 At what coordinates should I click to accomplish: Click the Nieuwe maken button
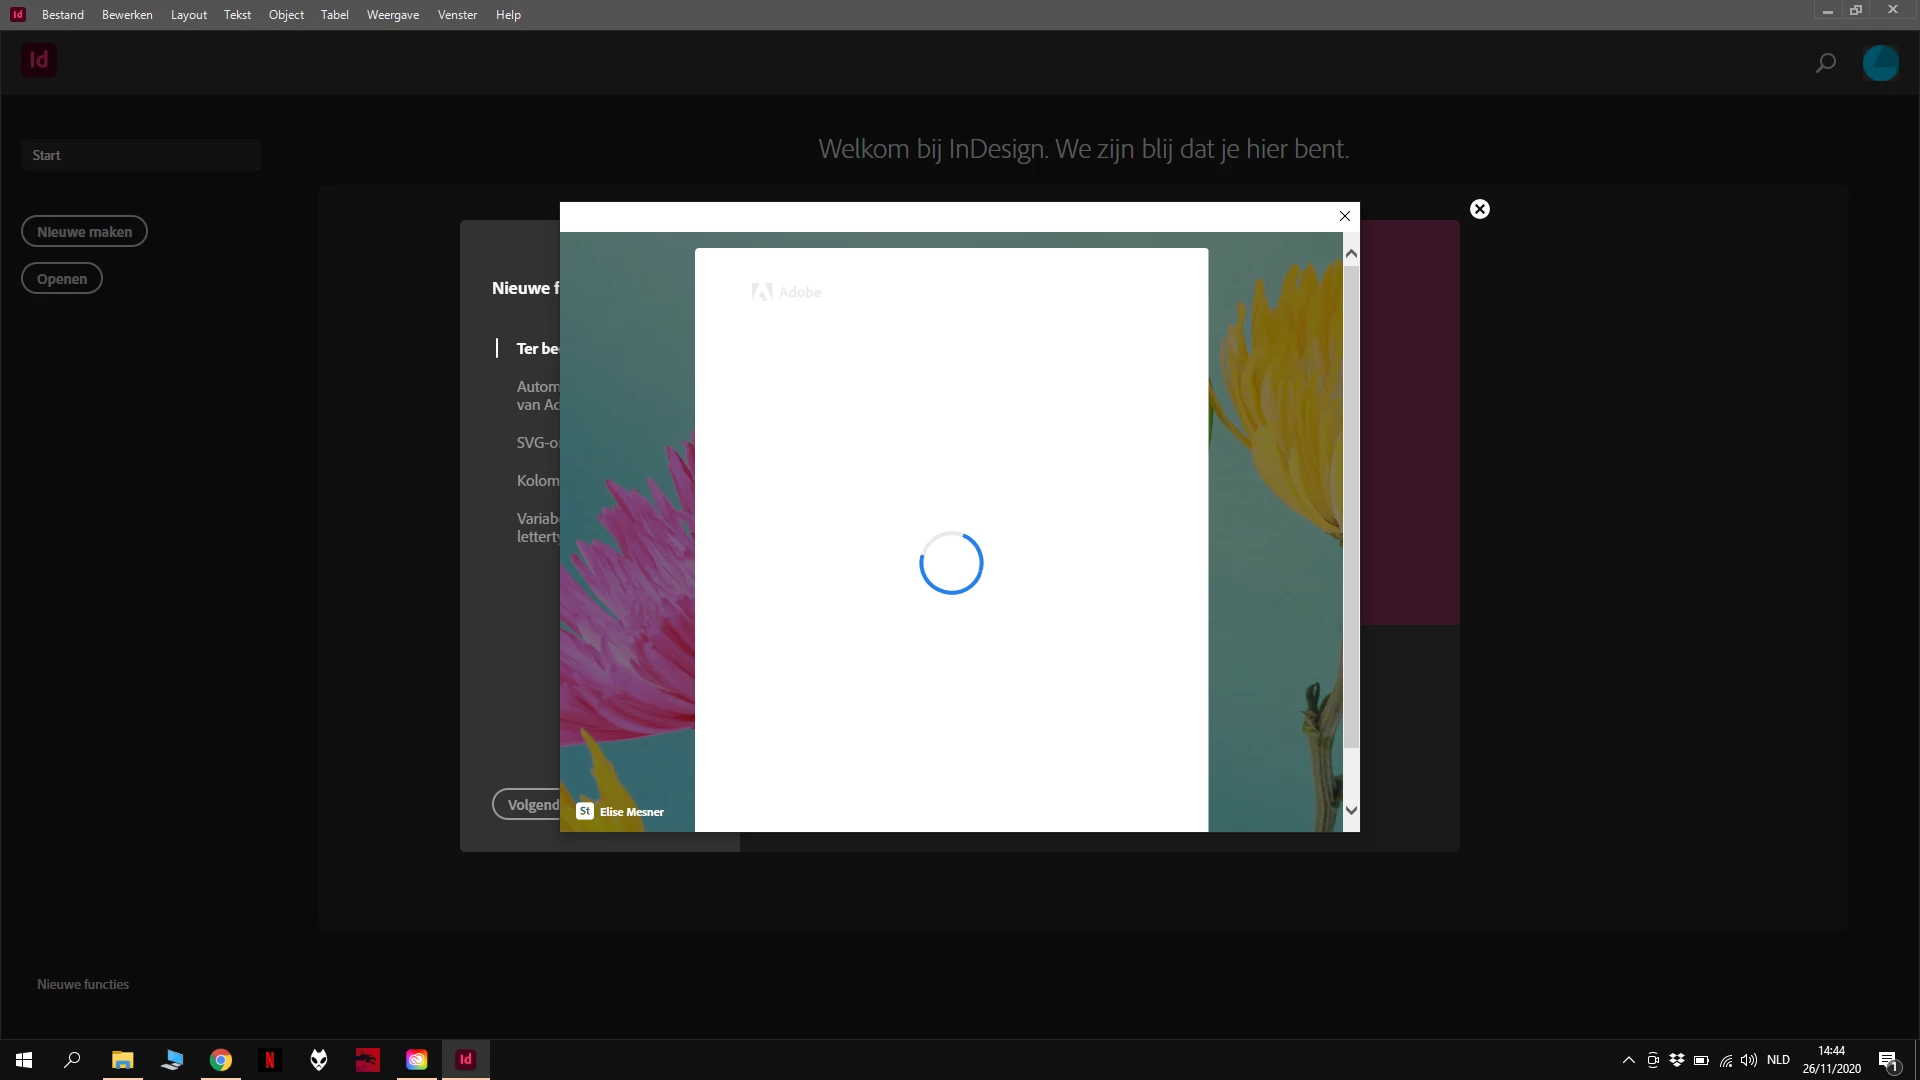84,232
